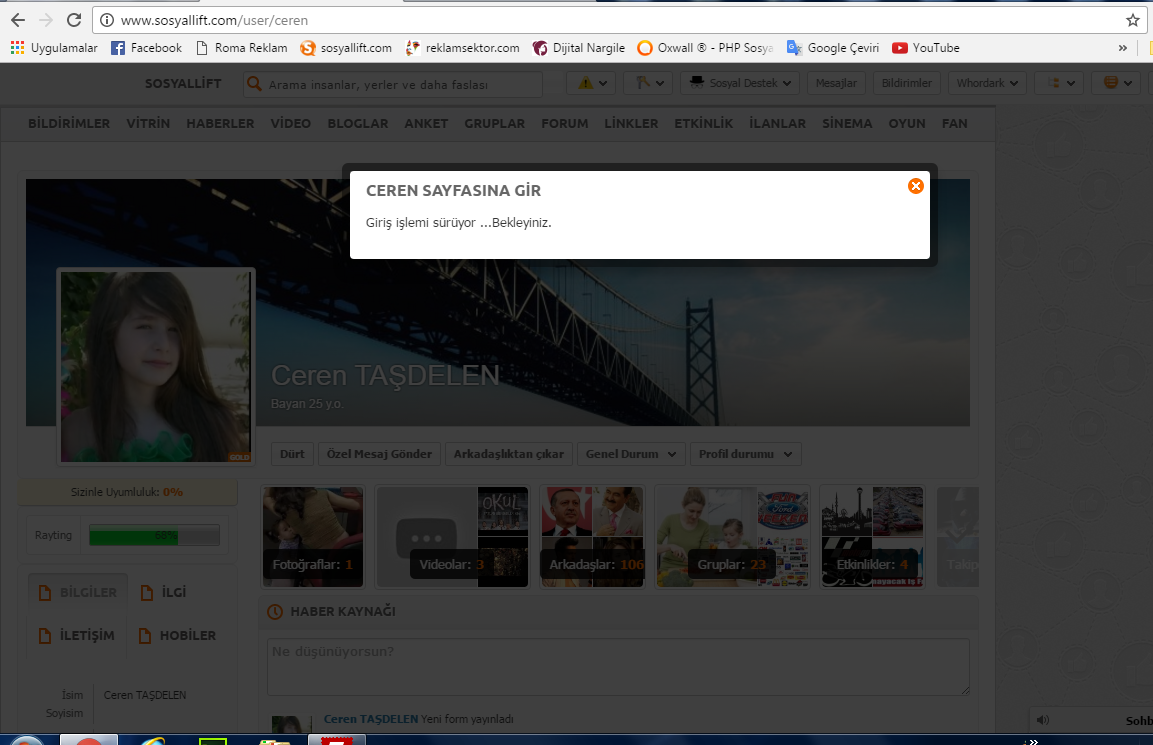Viewport: 1153px width, 745px height.
Task: Expand the Whordark user menu
Action: point(987,83)
